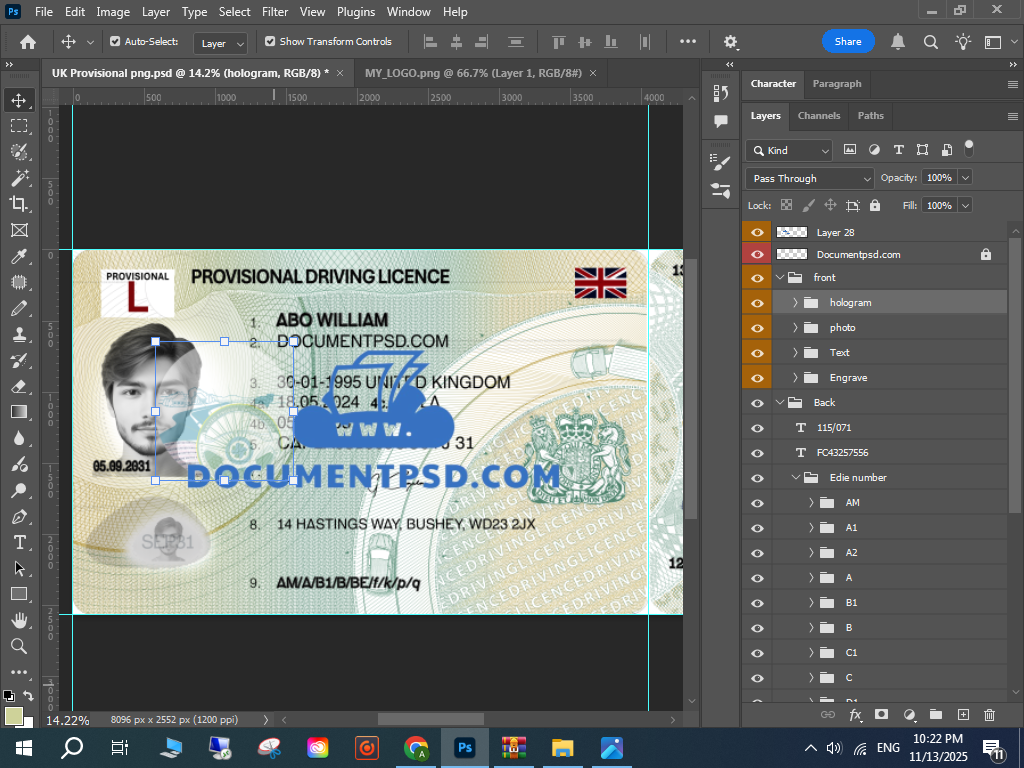1024x768 pixels.
Task: Open the Pass Through blend mode dropdown
Action: [810, 178]
